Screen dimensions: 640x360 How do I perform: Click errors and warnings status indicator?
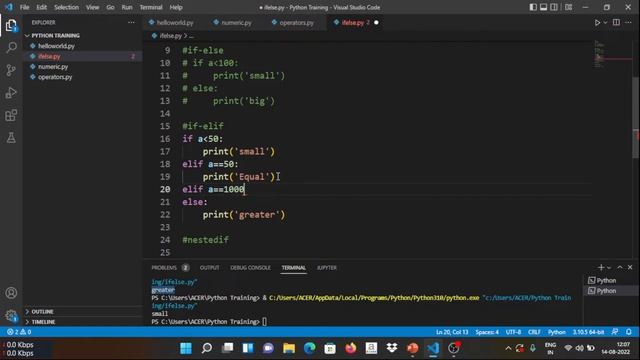pyautogui.click(x=19, y=332)
